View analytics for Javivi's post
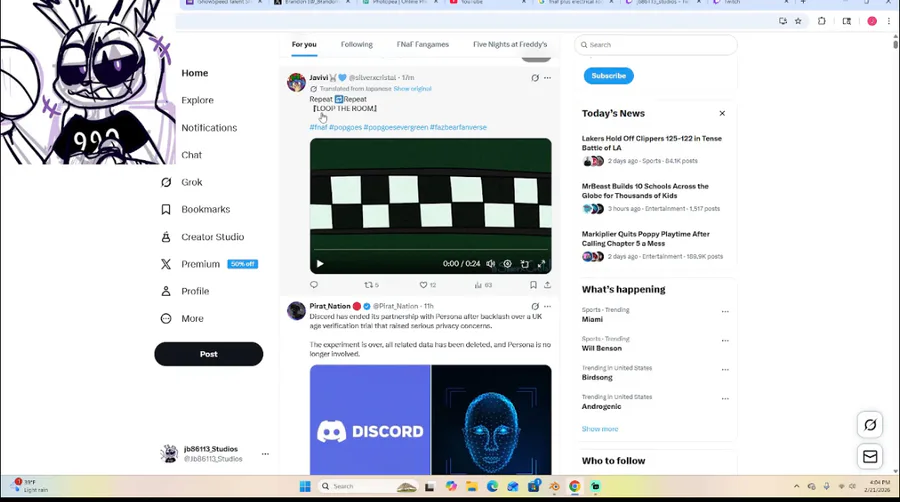900x502 pixels. 483,285
